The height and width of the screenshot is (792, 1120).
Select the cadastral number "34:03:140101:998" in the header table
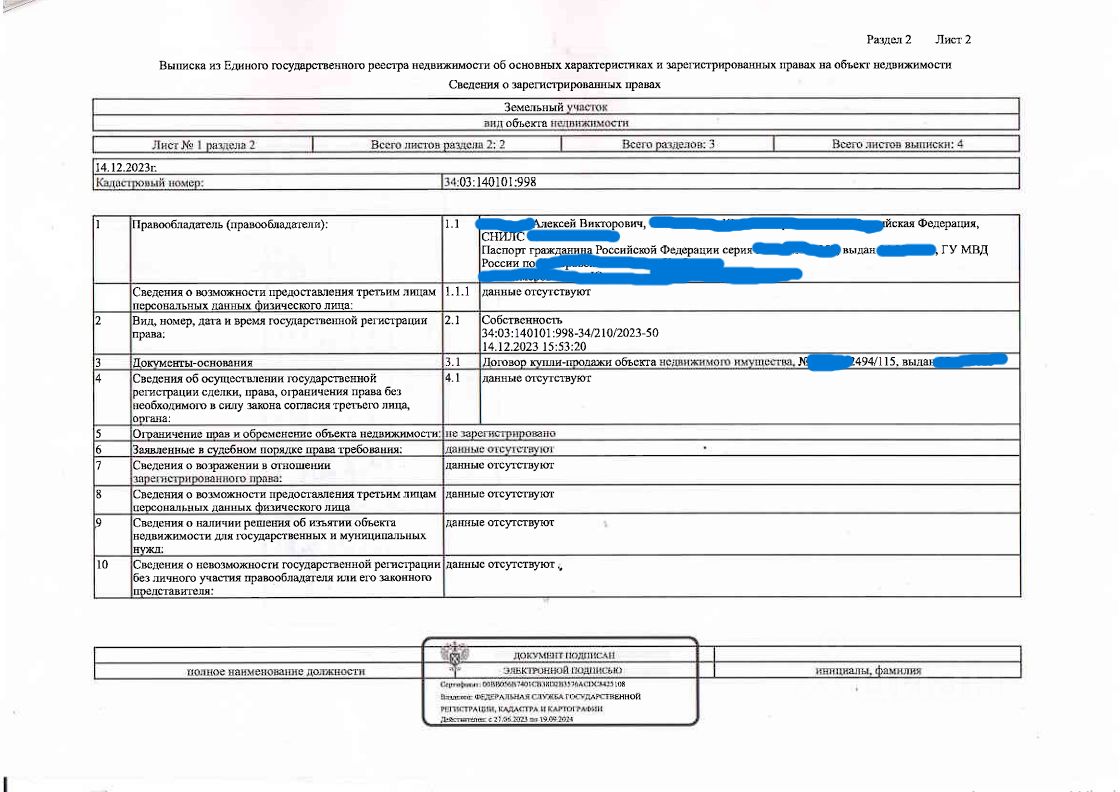[490, 182]
